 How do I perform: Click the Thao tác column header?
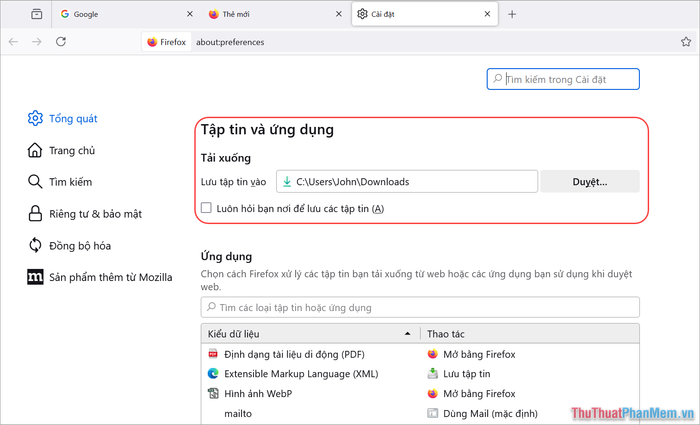click(529, 333)
